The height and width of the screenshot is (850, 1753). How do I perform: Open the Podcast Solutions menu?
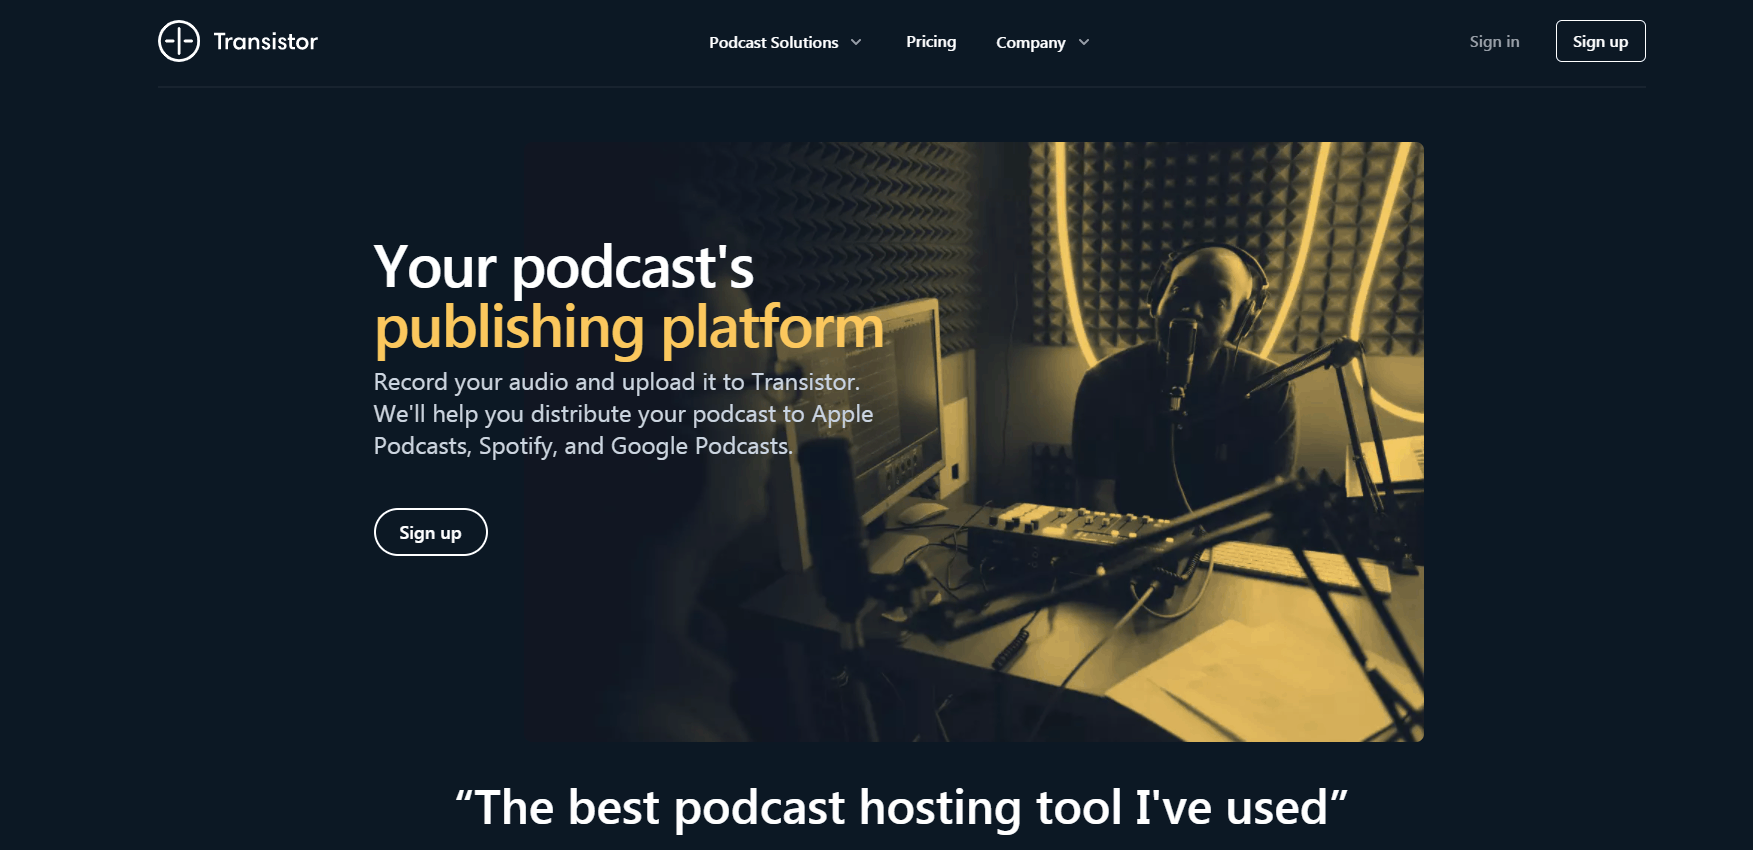[x=785, y=42]
